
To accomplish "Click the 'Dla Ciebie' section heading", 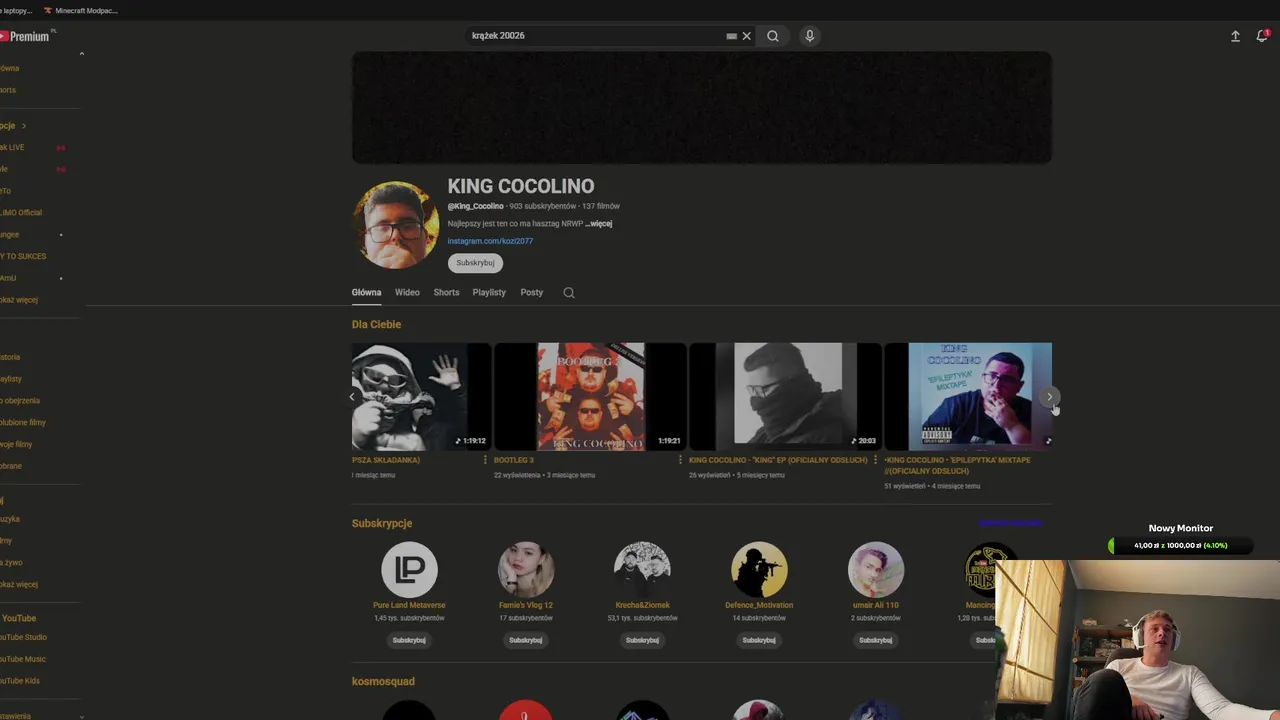I will tap(376, 324).
